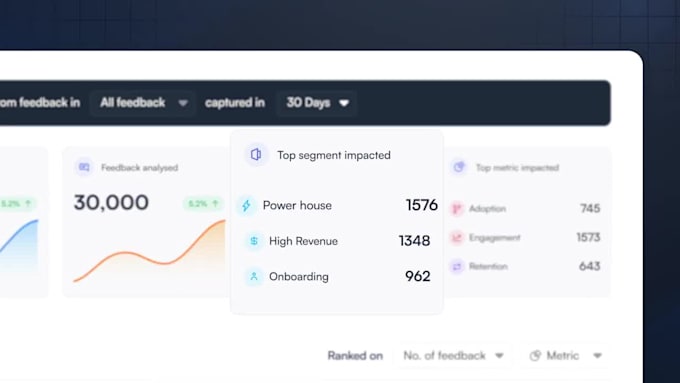Click the blue trend chart
Viewport: 680px width, 383px height.
tap(19, 246)
